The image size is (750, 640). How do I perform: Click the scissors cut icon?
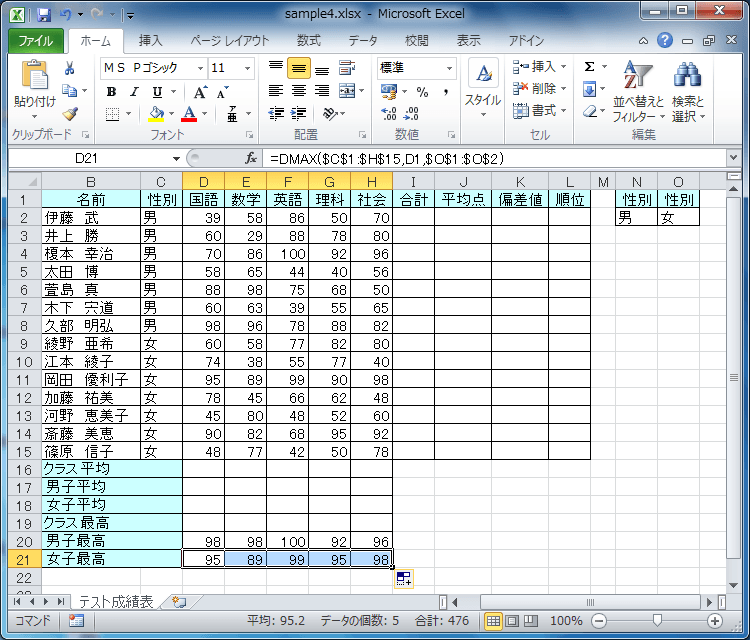[69, 68]
